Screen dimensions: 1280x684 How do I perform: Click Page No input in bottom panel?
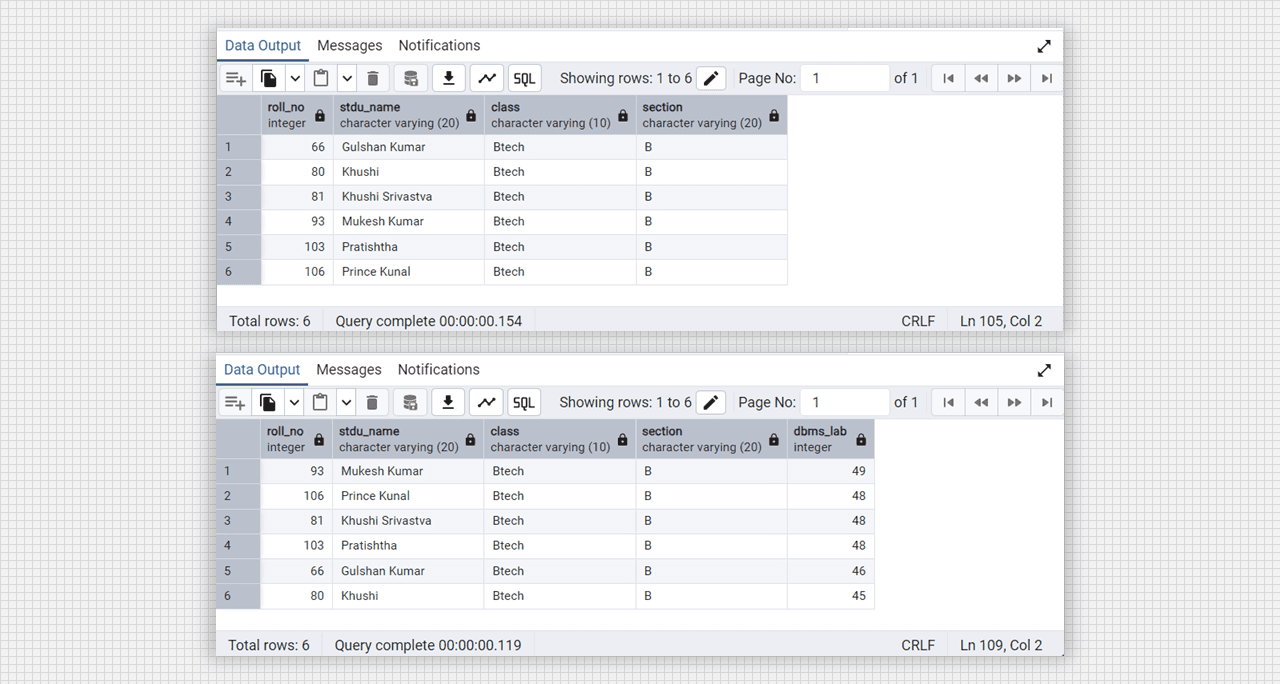pyautogui.click(x=845, y=402)
